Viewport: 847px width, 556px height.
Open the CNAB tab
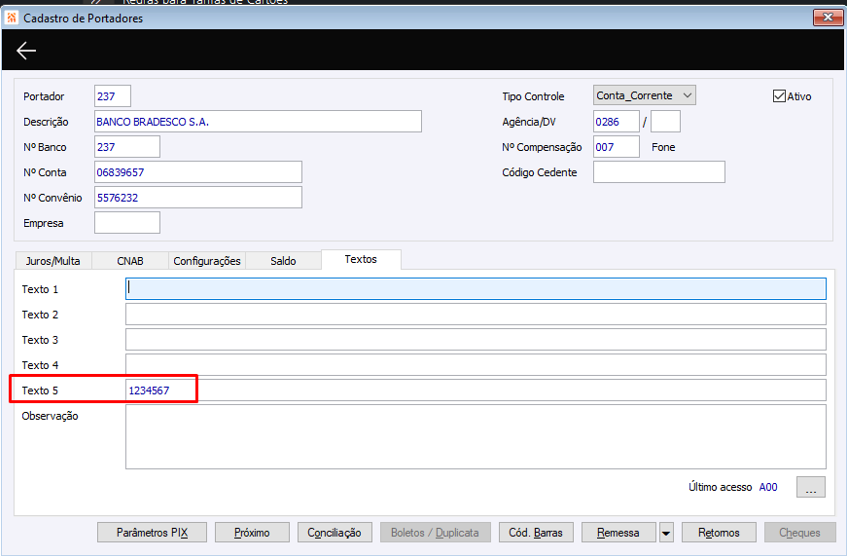[x=130, y=261]
